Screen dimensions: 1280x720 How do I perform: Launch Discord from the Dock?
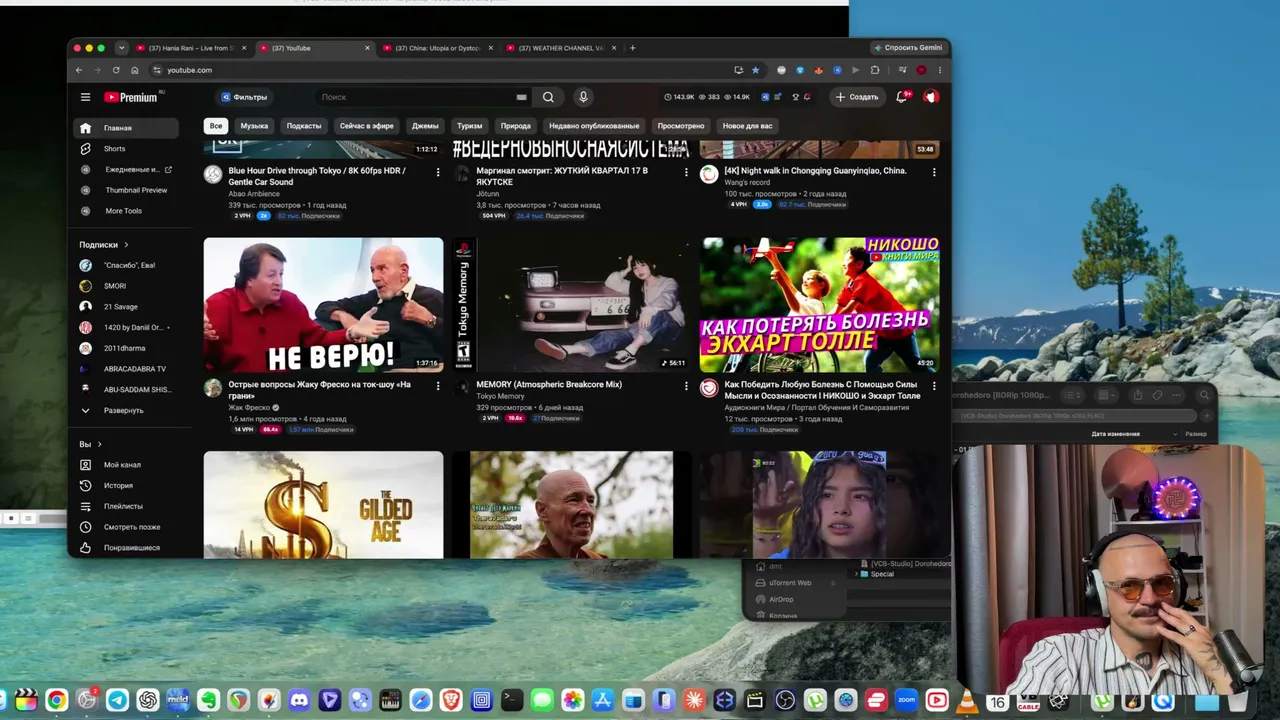click(299, 701)
